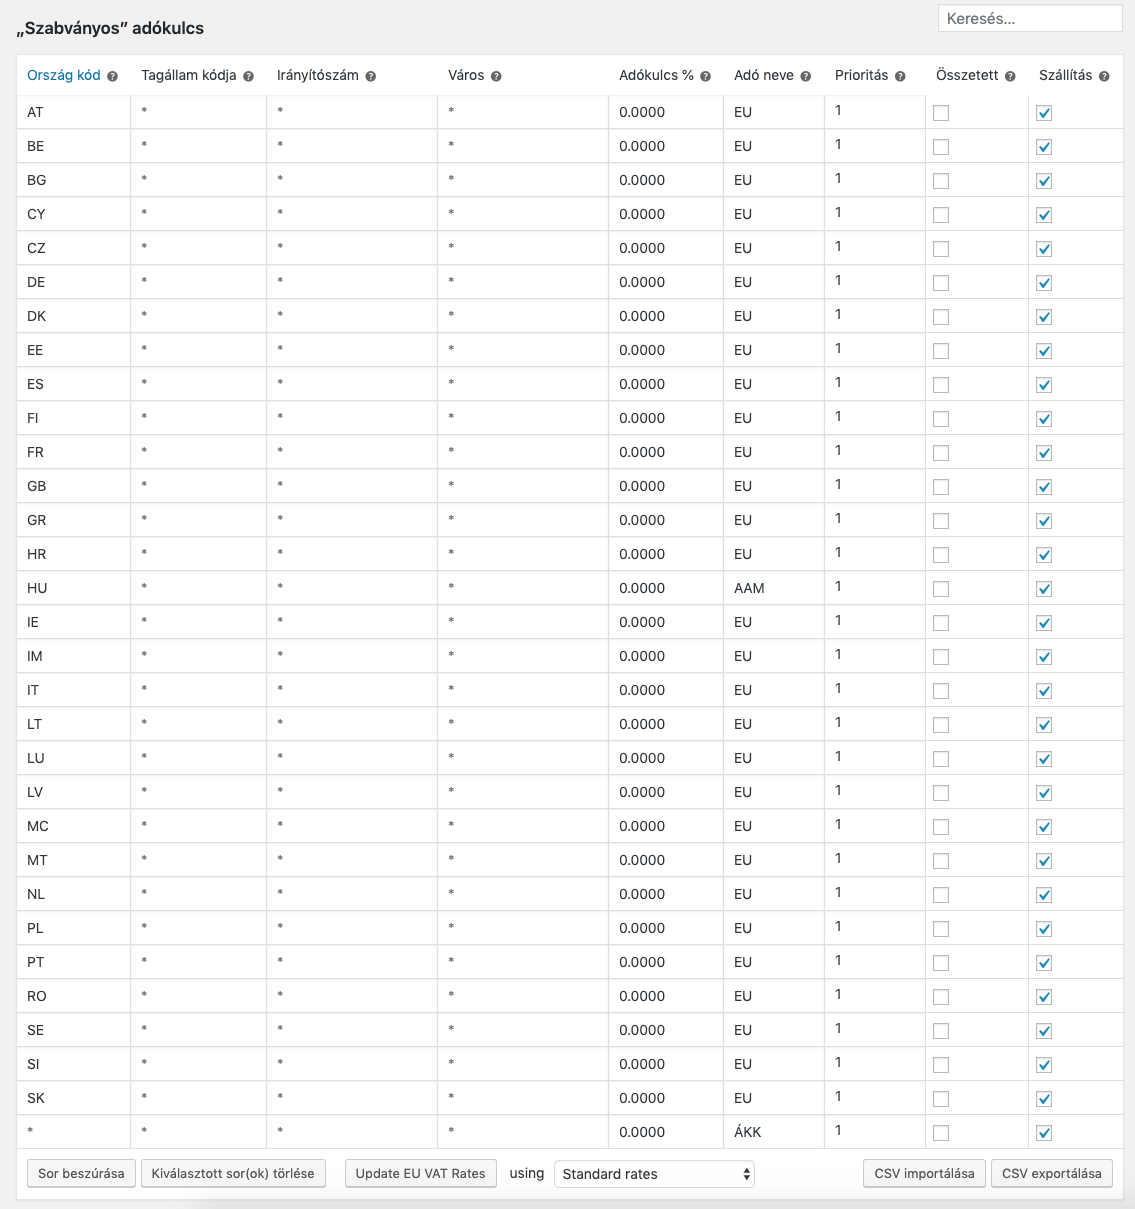Screen dimensions: 1135x1209
Task: Click help icon beside Tagállam kódja
Action: [x=248, y=76]
